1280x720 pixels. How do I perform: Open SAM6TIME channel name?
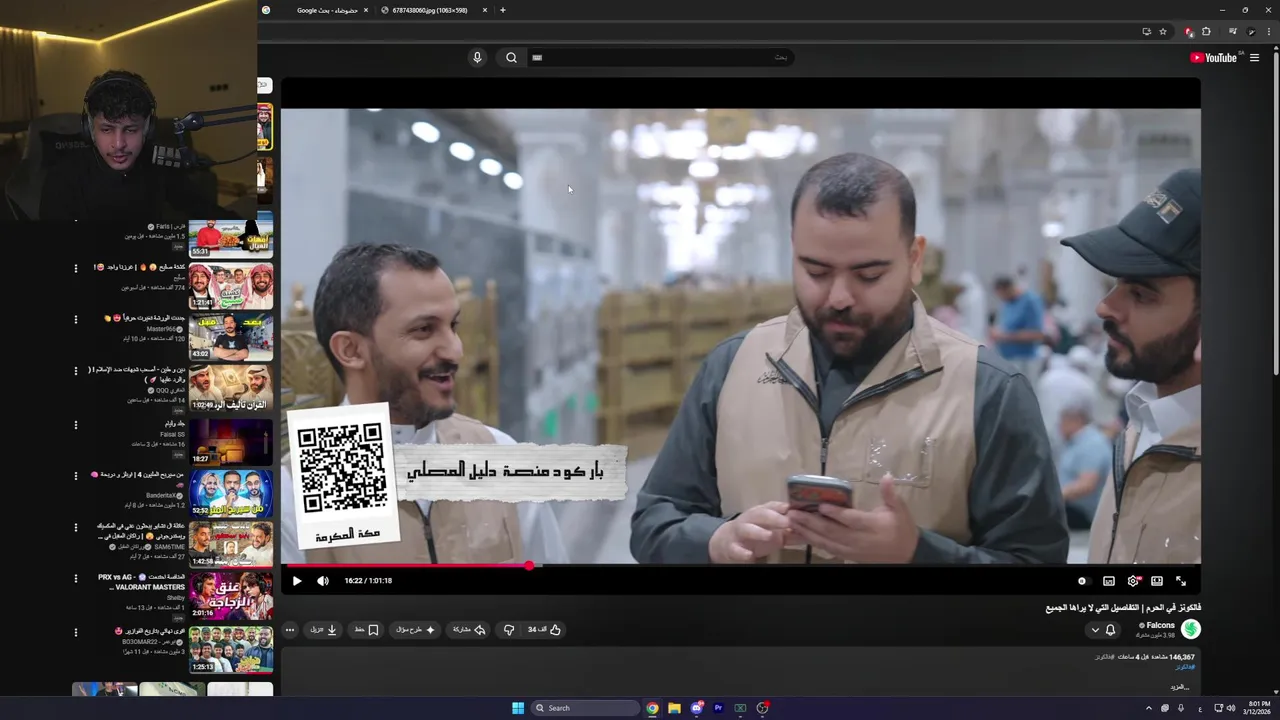coord(170,547)
